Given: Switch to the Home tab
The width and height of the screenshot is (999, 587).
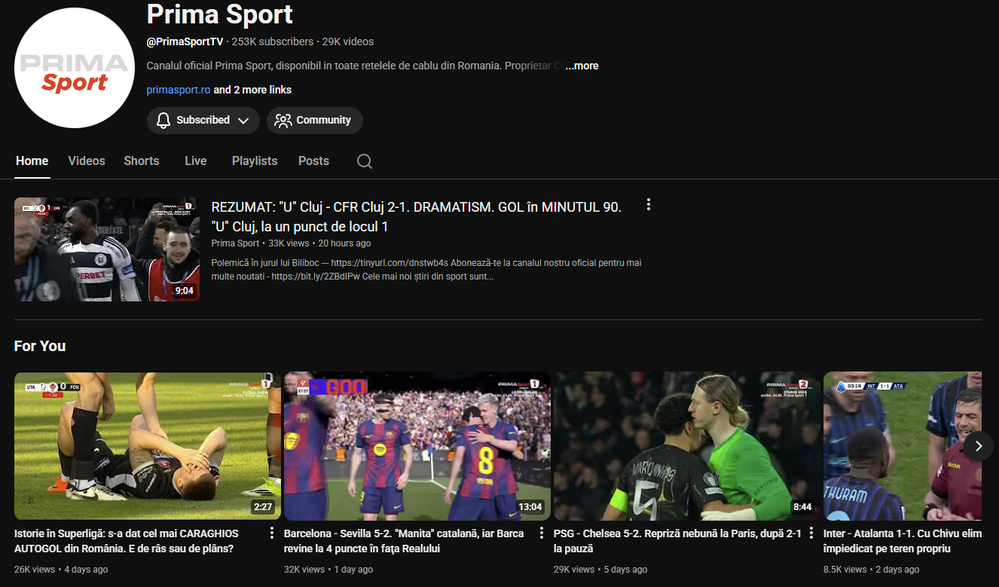Looking at the screenshot, I should click(x=32, y=161).
